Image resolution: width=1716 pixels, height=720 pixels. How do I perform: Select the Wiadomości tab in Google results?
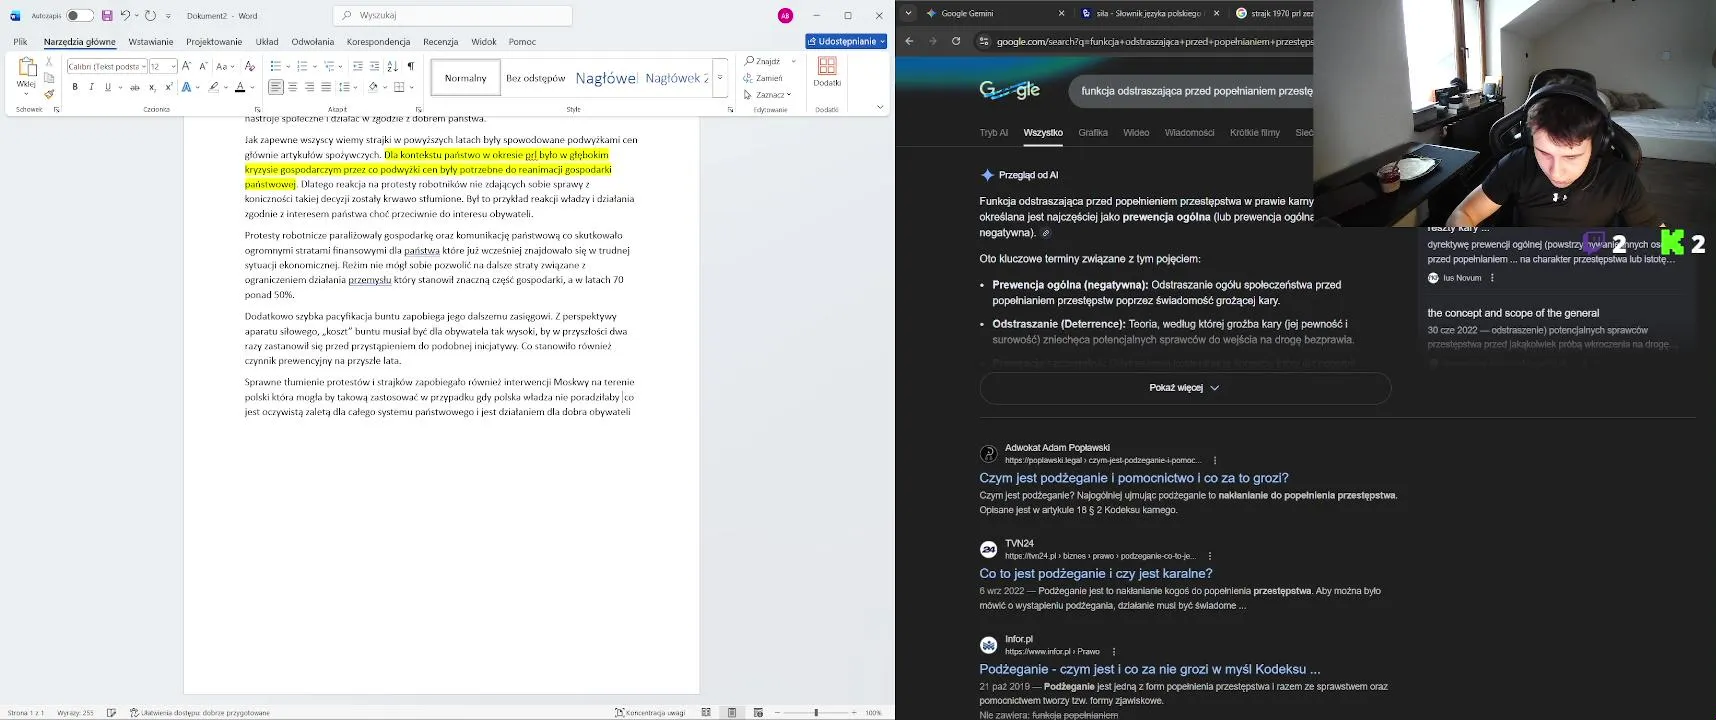[x=1189, y=133]
